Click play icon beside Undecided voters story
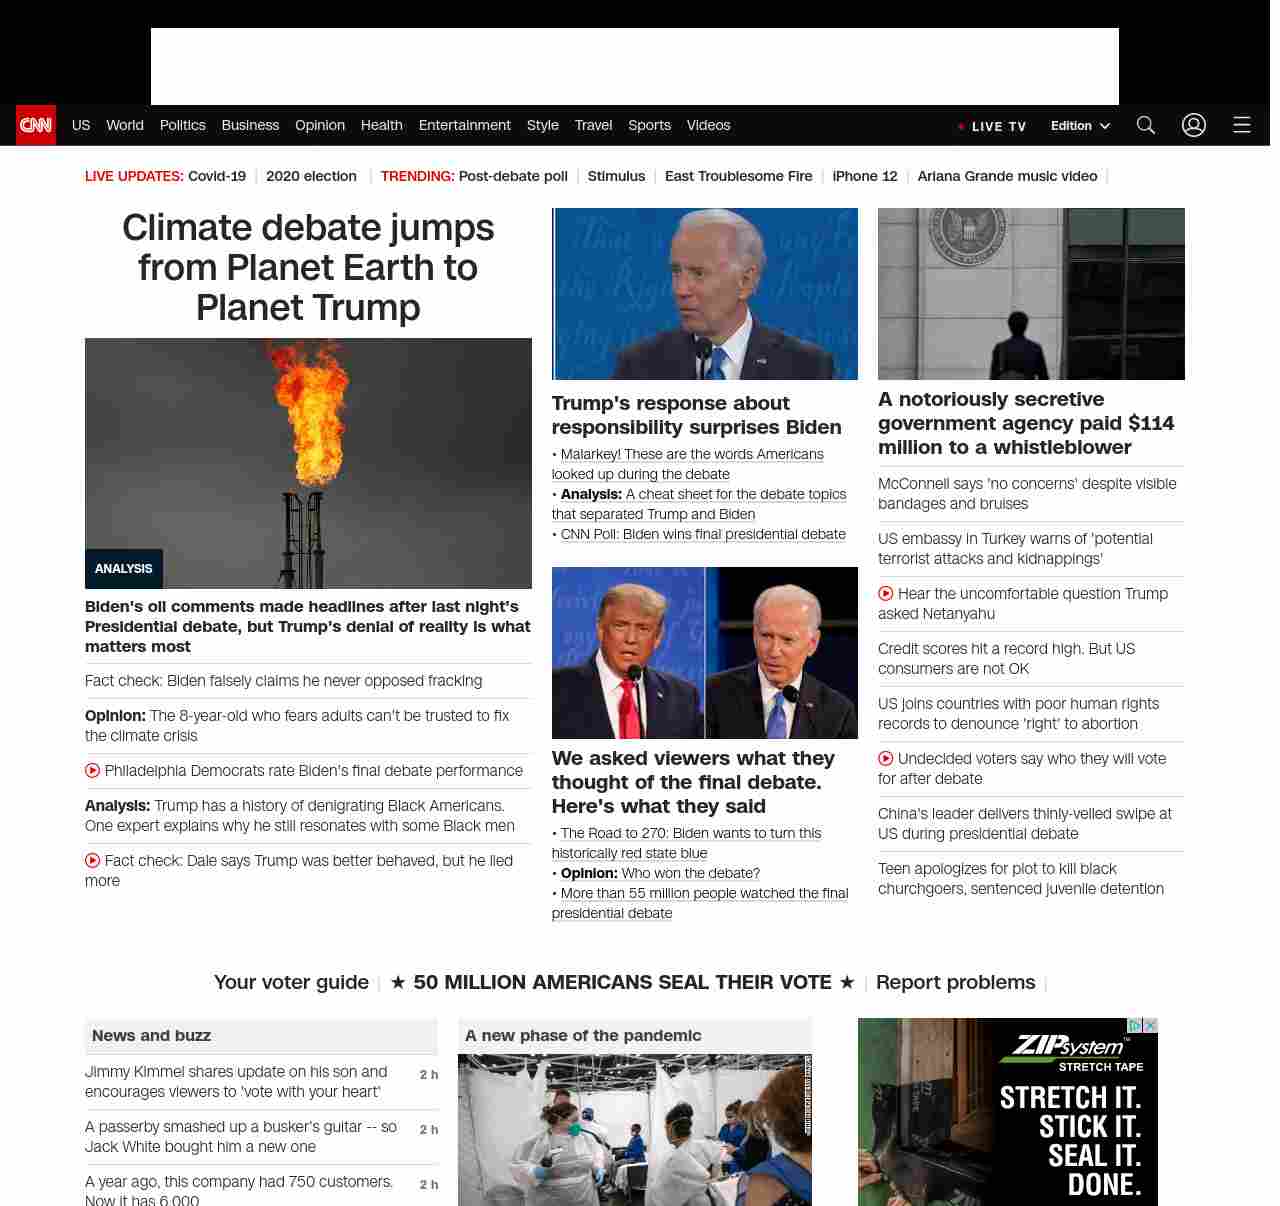The width and height of the screenshot is (1280, 1206). pyautogui.click(x=886, y=759)
